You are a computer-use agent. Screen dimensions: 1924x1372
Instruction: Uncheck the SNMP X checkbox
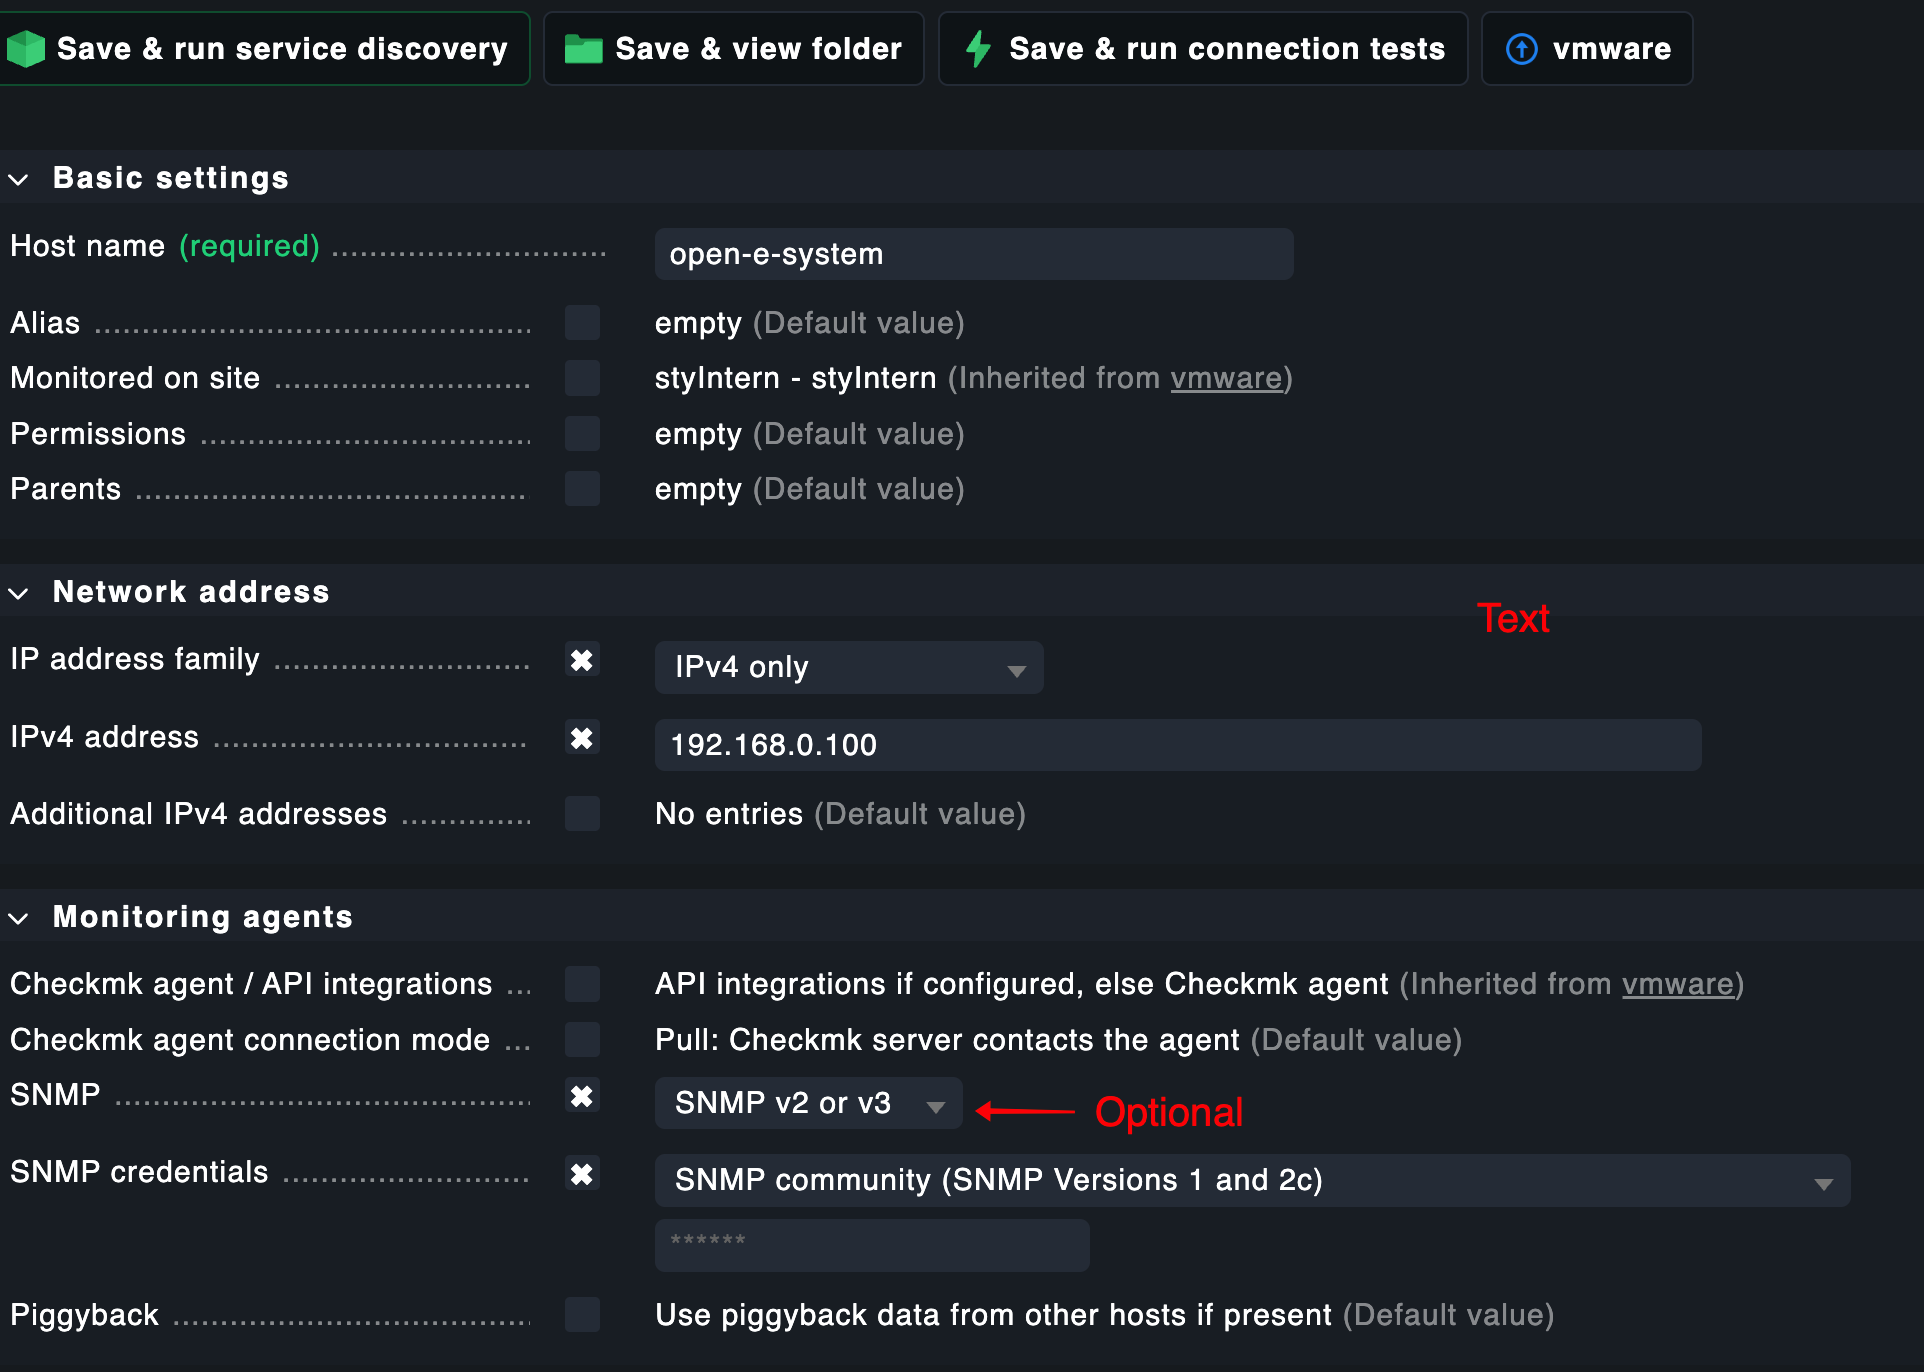582,1096
